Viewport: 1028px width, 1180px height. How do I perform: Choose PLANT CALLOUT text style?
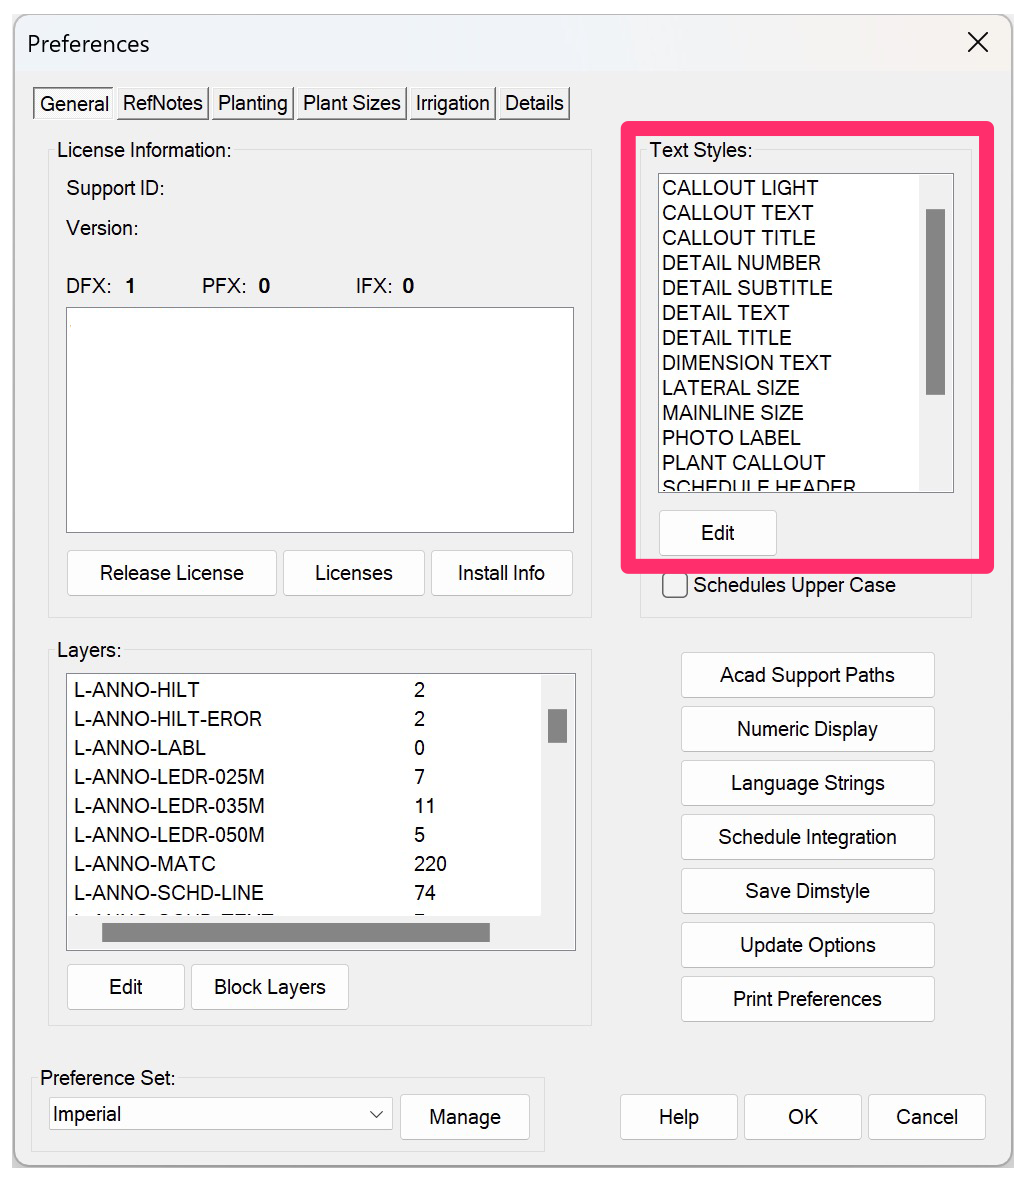[x=743, y=463]
